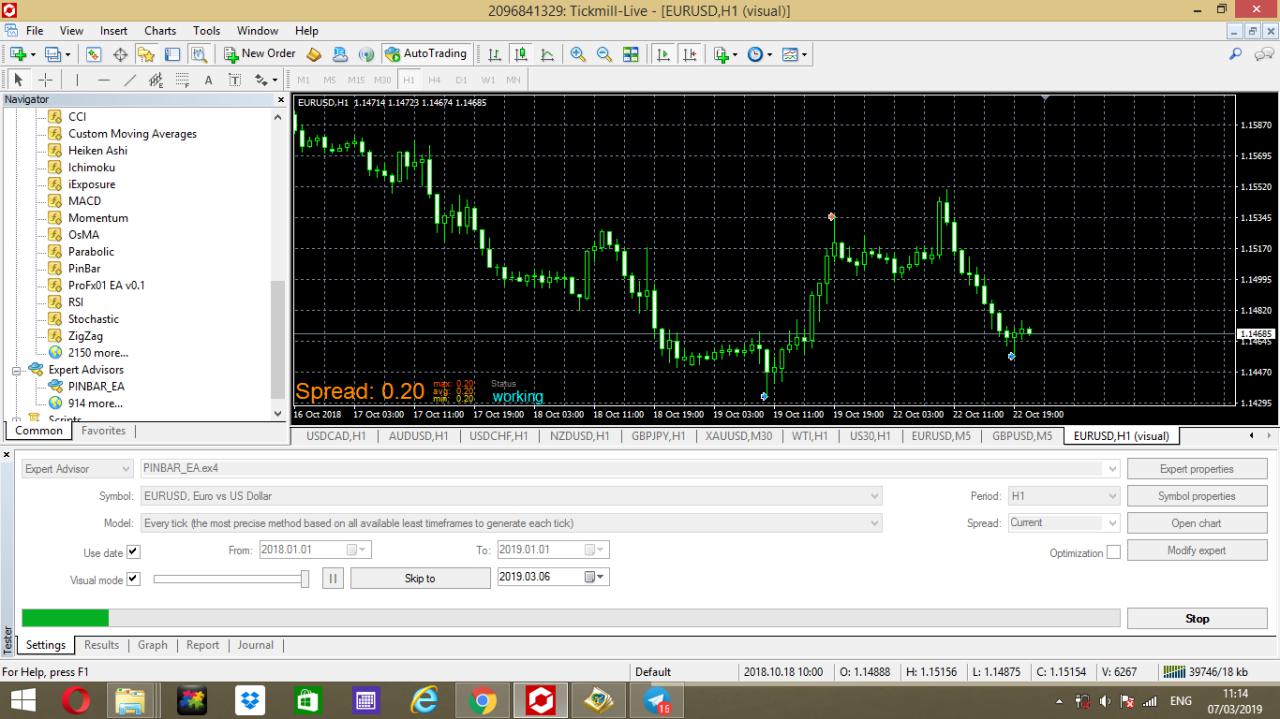The width and height of the screenshot is (1280, 719).
Task: Toggle the Navigator panel icon
Action: (x=146, y=54)
